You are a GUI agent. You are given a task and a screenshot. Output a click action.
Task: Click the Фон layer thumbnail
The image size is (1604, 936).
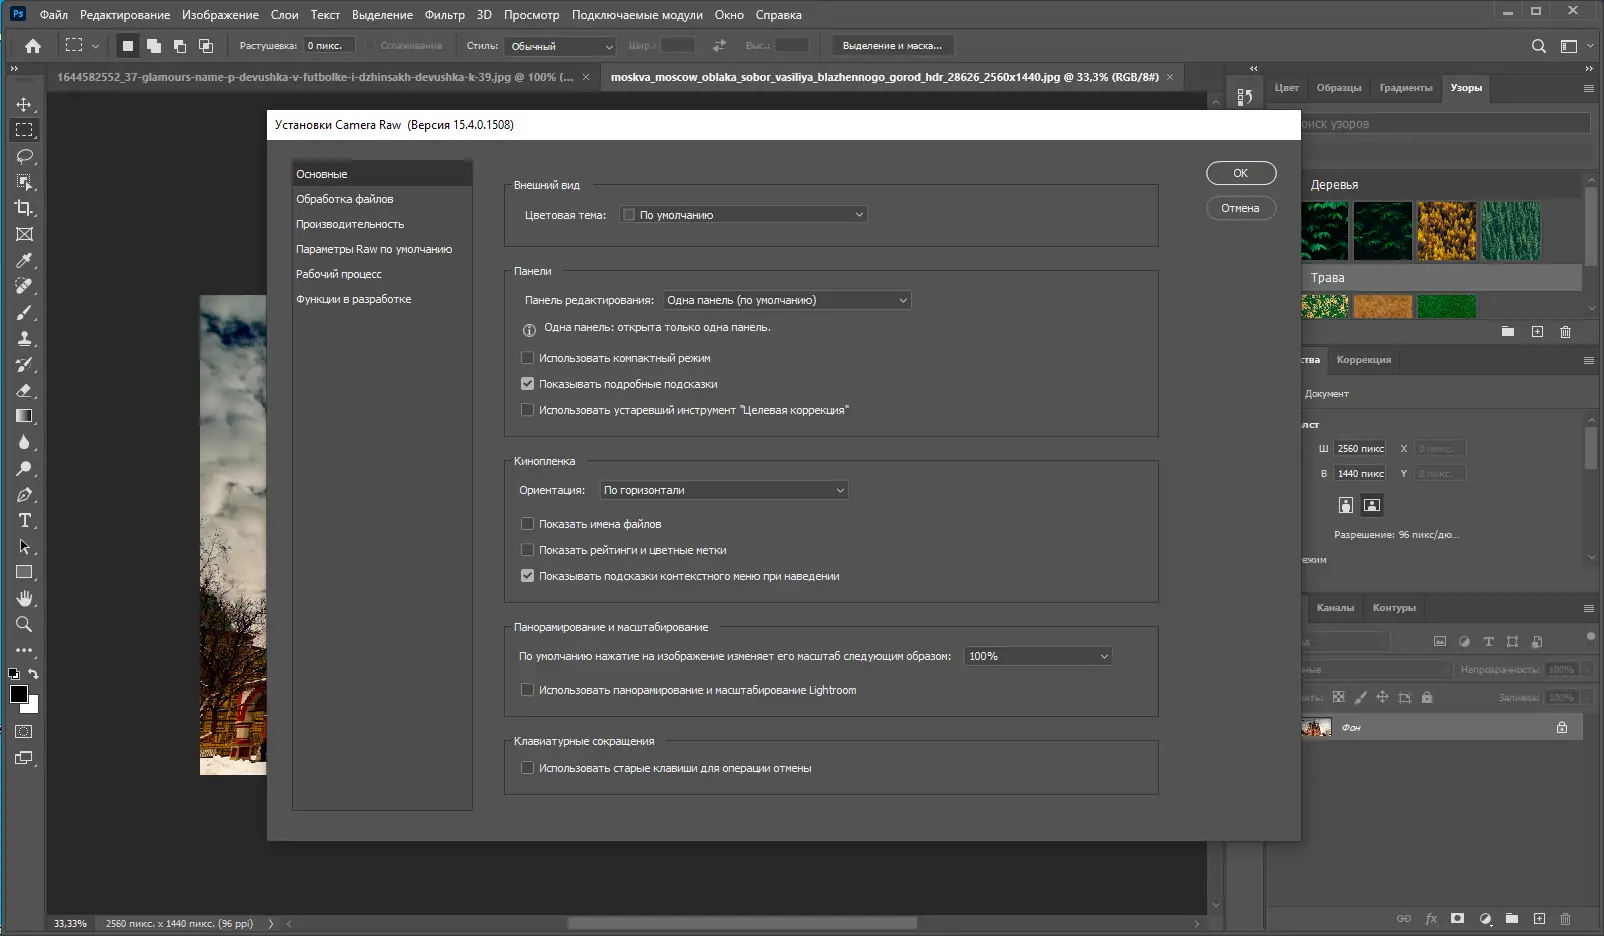click(x=1316, y=727)
